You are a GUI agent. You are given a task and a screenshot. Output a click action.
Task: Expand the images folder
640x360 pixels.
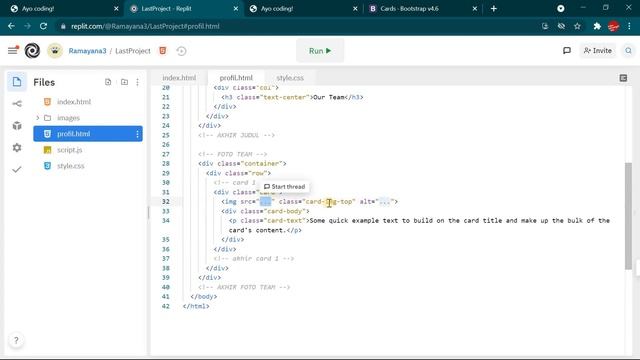38,118
